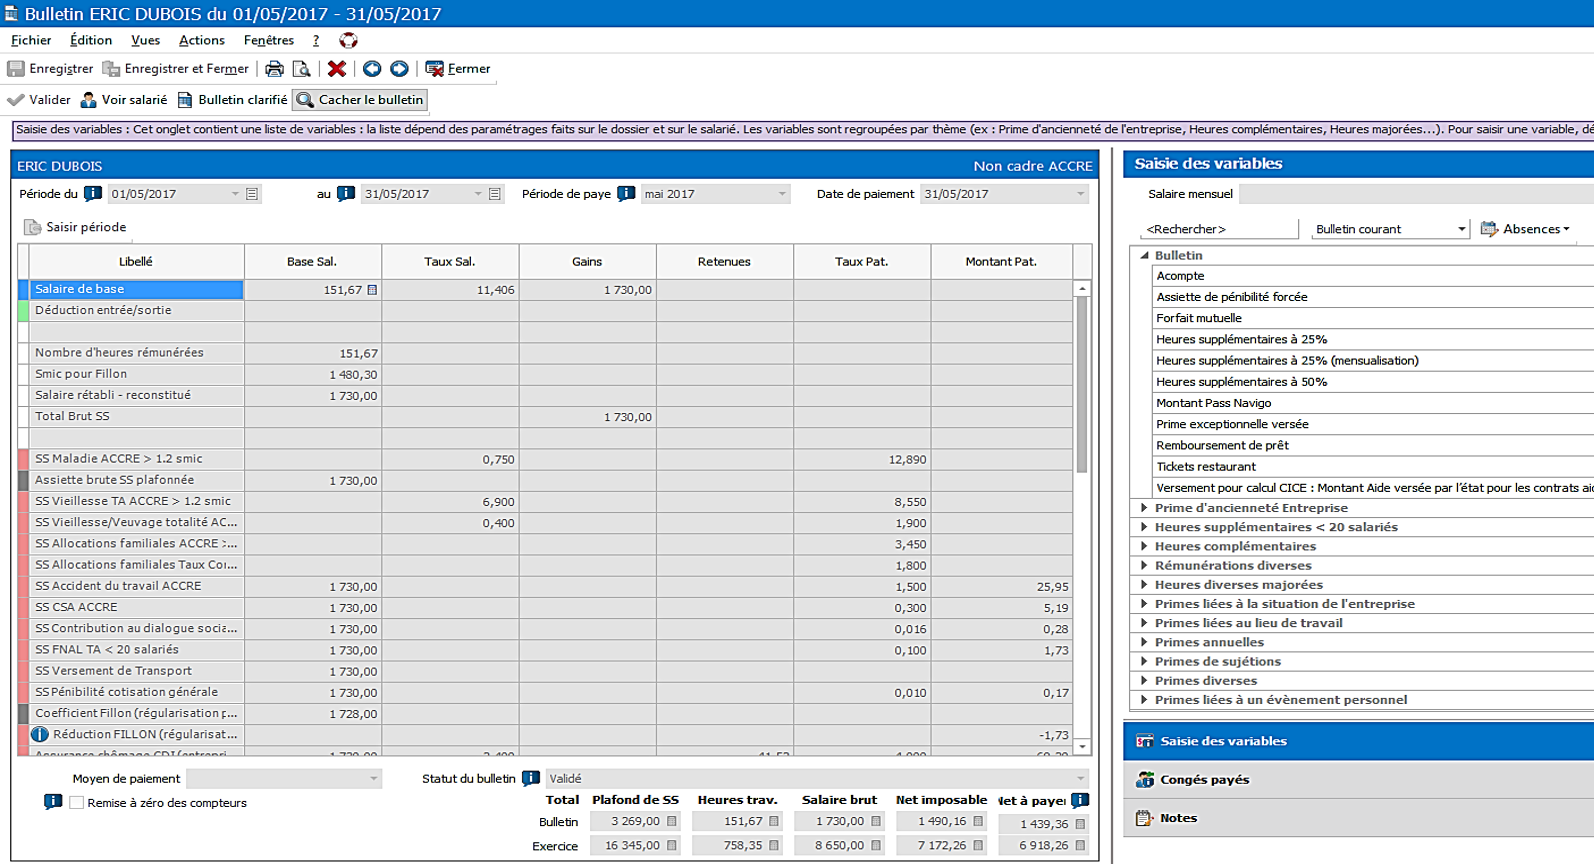Click info icon on Réduction FILLON row

[40, 734]
